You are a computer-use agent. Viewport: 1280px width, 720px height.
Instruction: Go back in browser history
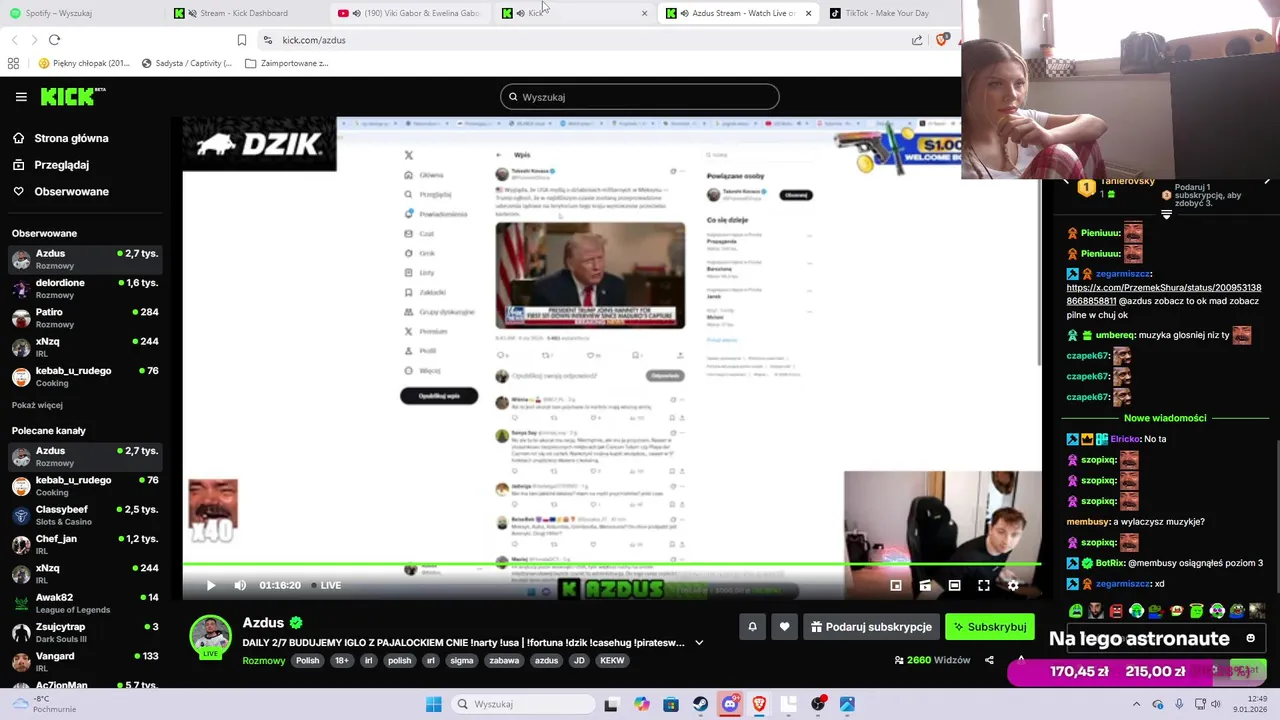14,40
